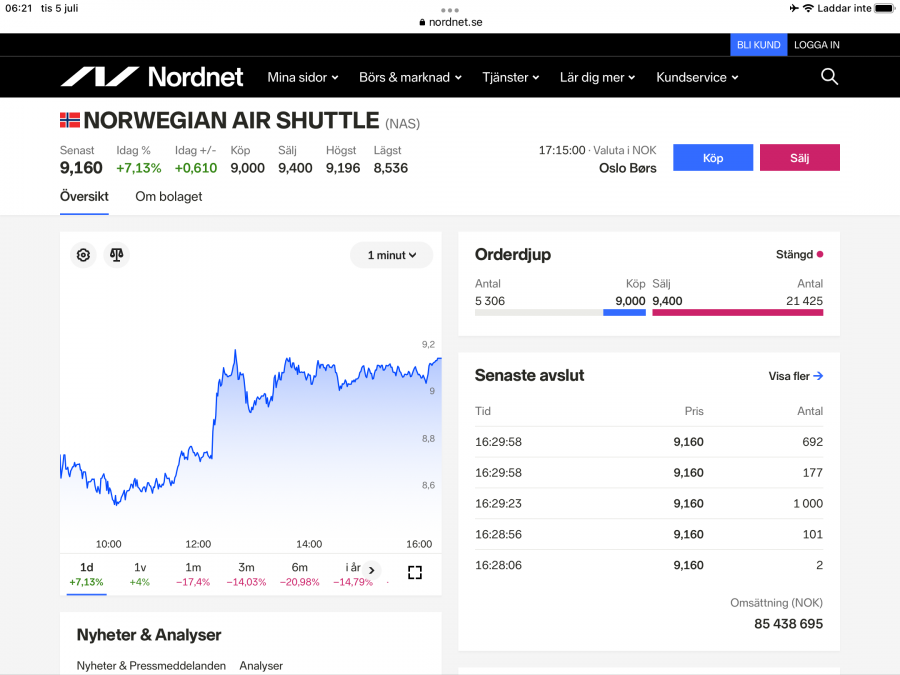Open the 1 minut interval dropdown
This screenshot has width=900, height=675.
pyautogui.click(x=391, y=255)
